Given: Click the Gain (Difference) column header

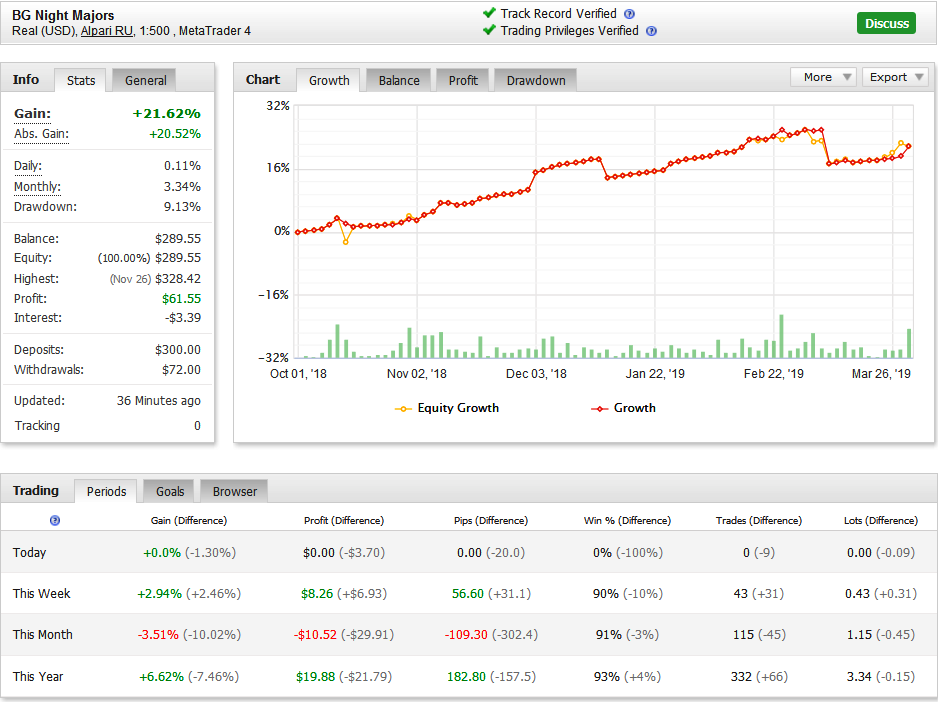Looking at the screenshot, I should coord(189,521).
